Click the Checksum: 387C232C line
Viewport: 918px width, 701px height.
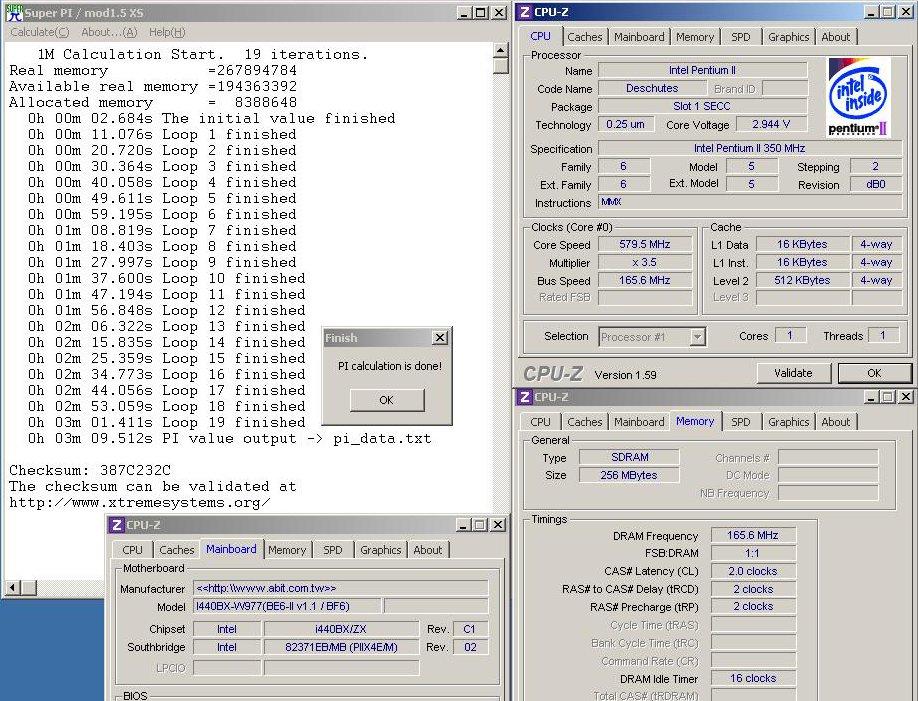coord(90,470)
